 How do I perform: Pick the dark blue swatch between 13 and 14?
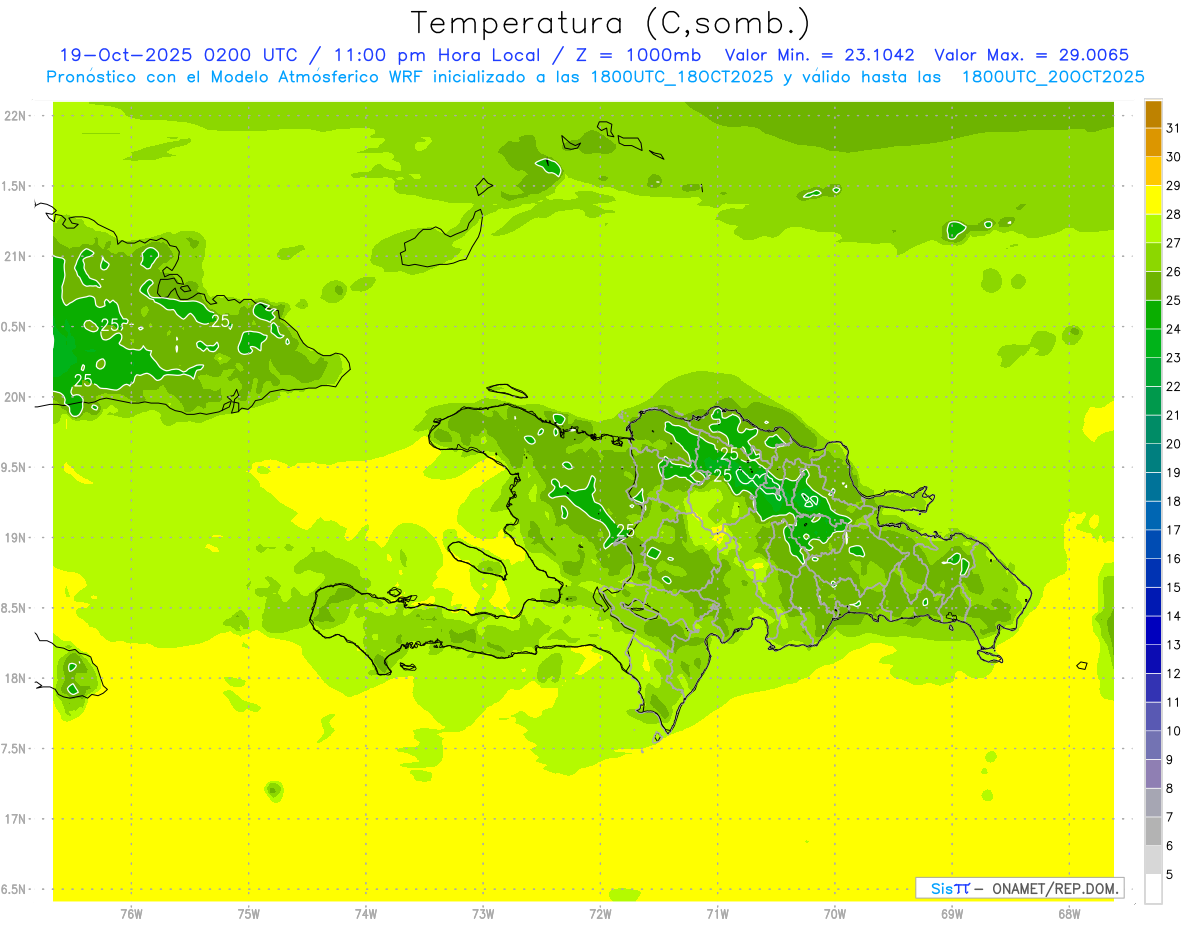point(1153,630)
